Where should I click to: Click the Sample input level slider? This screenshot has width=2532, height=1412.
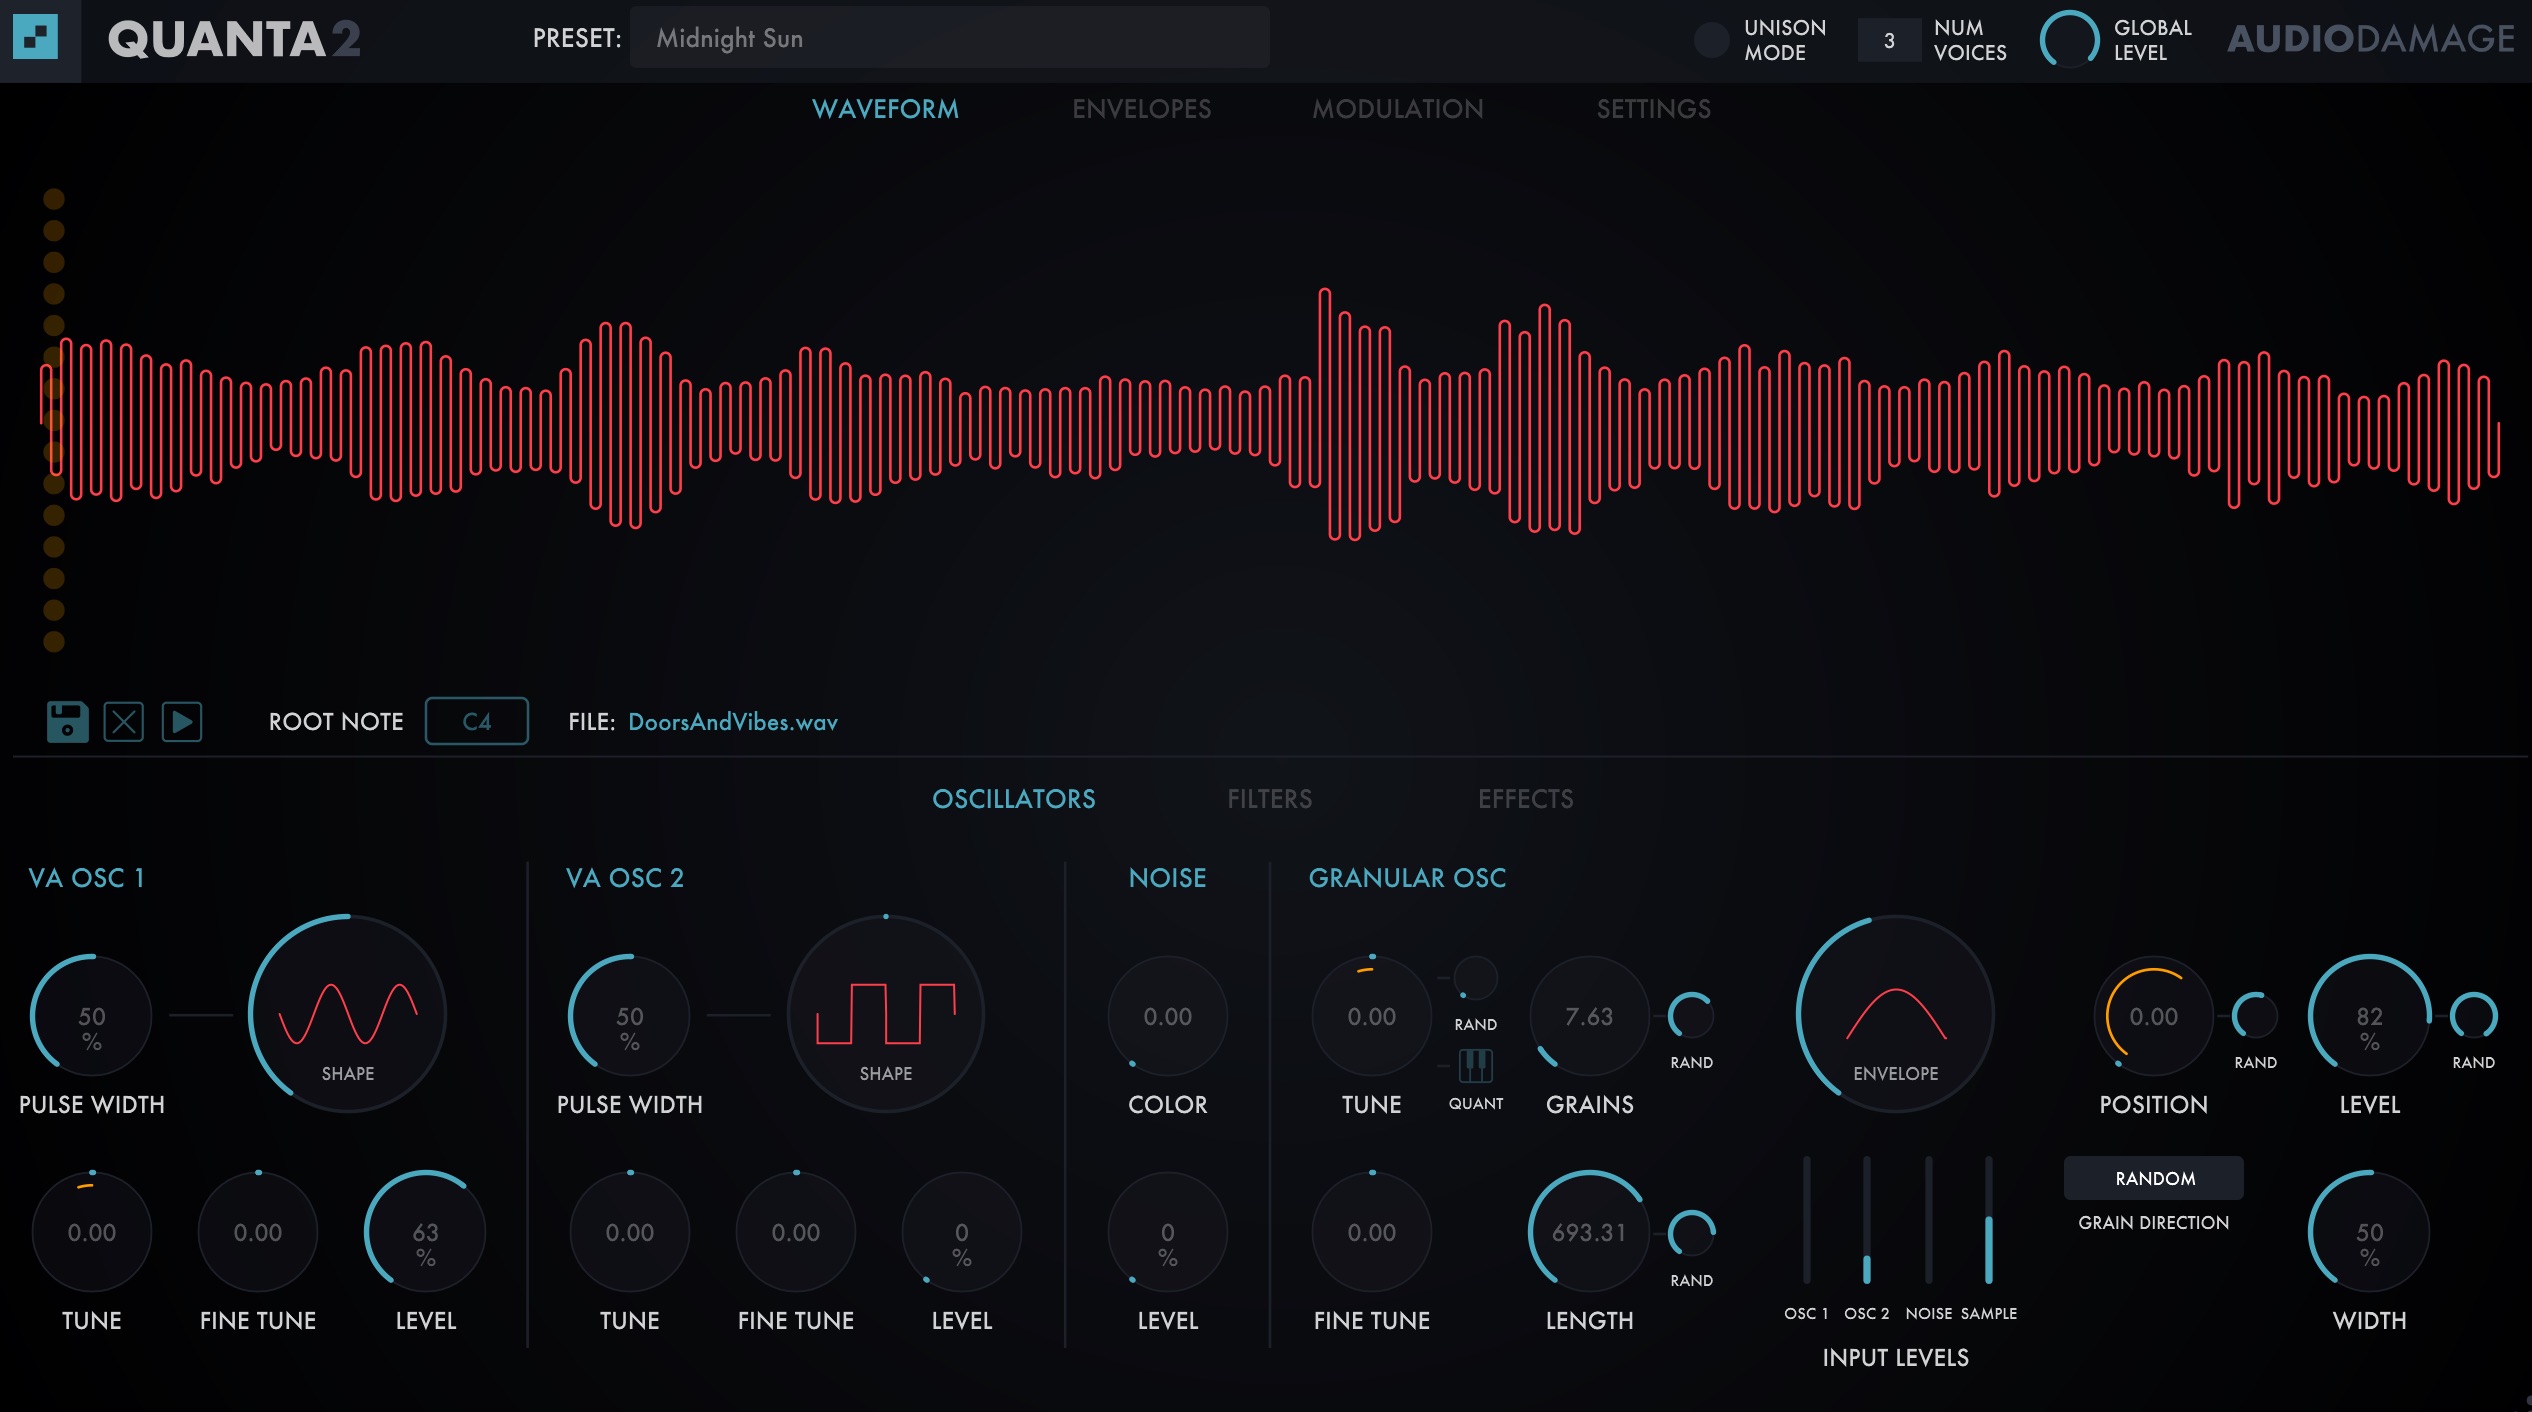tap(1988, 1220)
